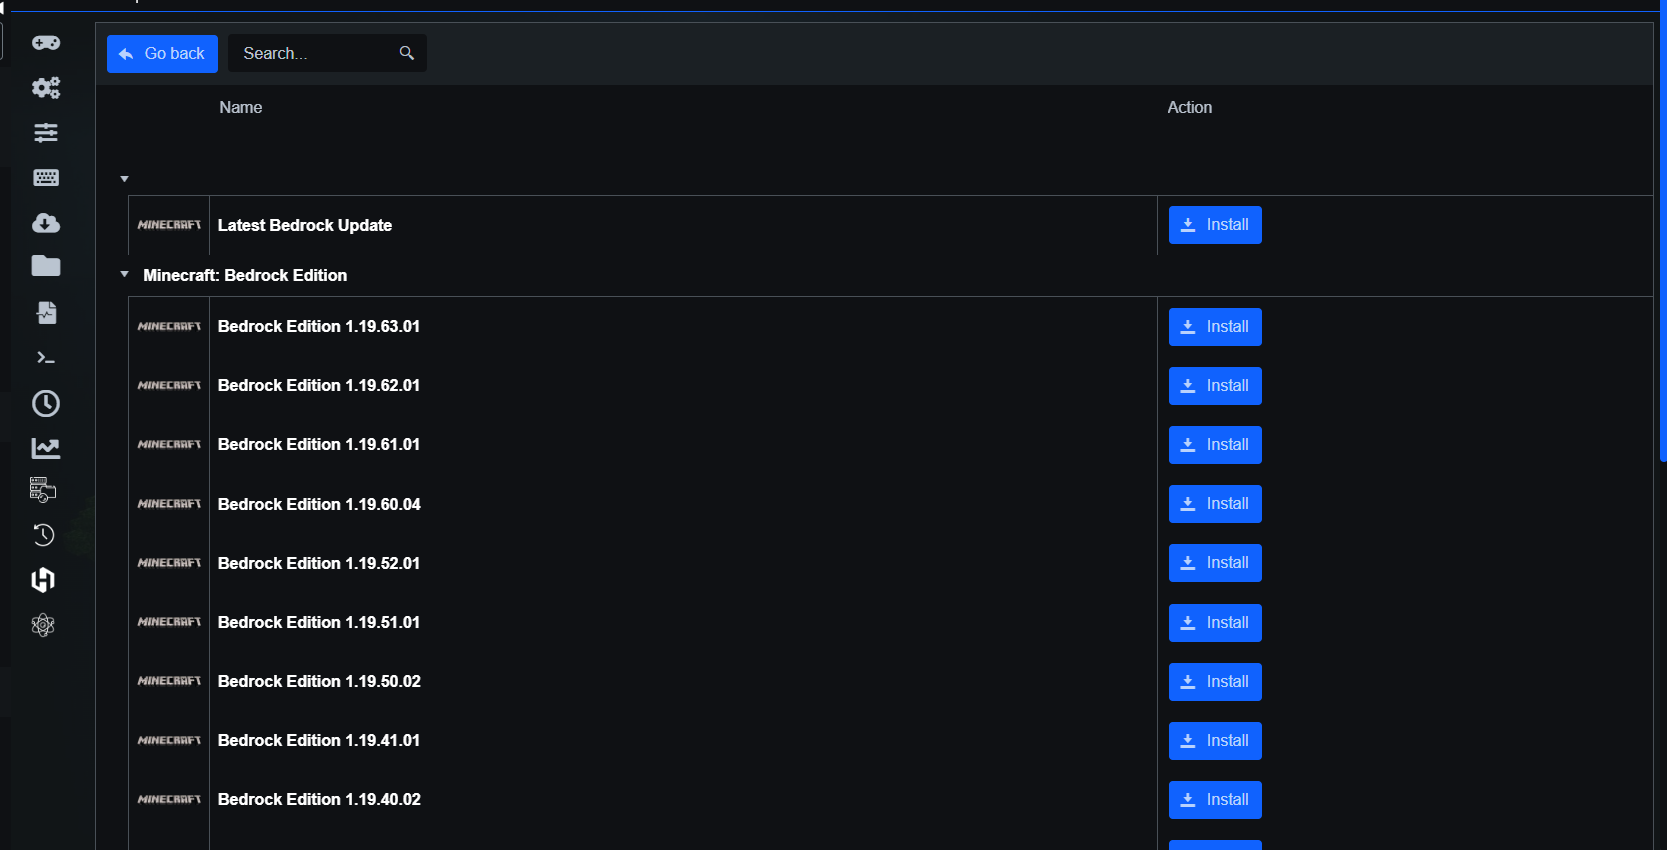Open the folder file manager icon
Image resolution: width=1667 pixels, height=850 pixels.
(46, 266)
